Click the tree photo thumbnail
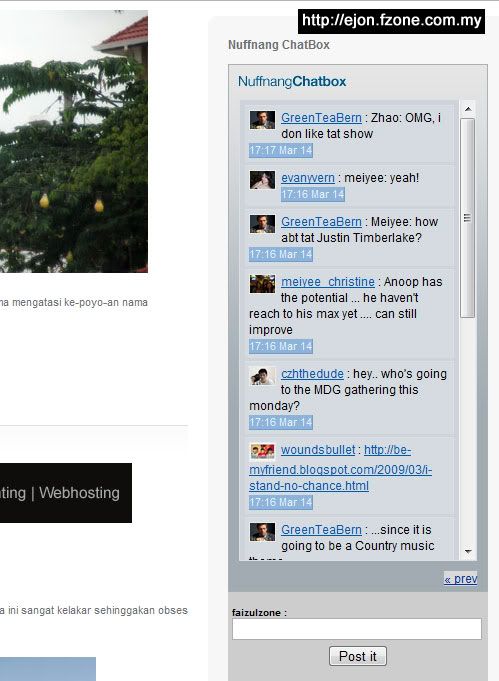The width and height of the screenshot is (499, 681). pyautogui.click(x=74, y=142)
